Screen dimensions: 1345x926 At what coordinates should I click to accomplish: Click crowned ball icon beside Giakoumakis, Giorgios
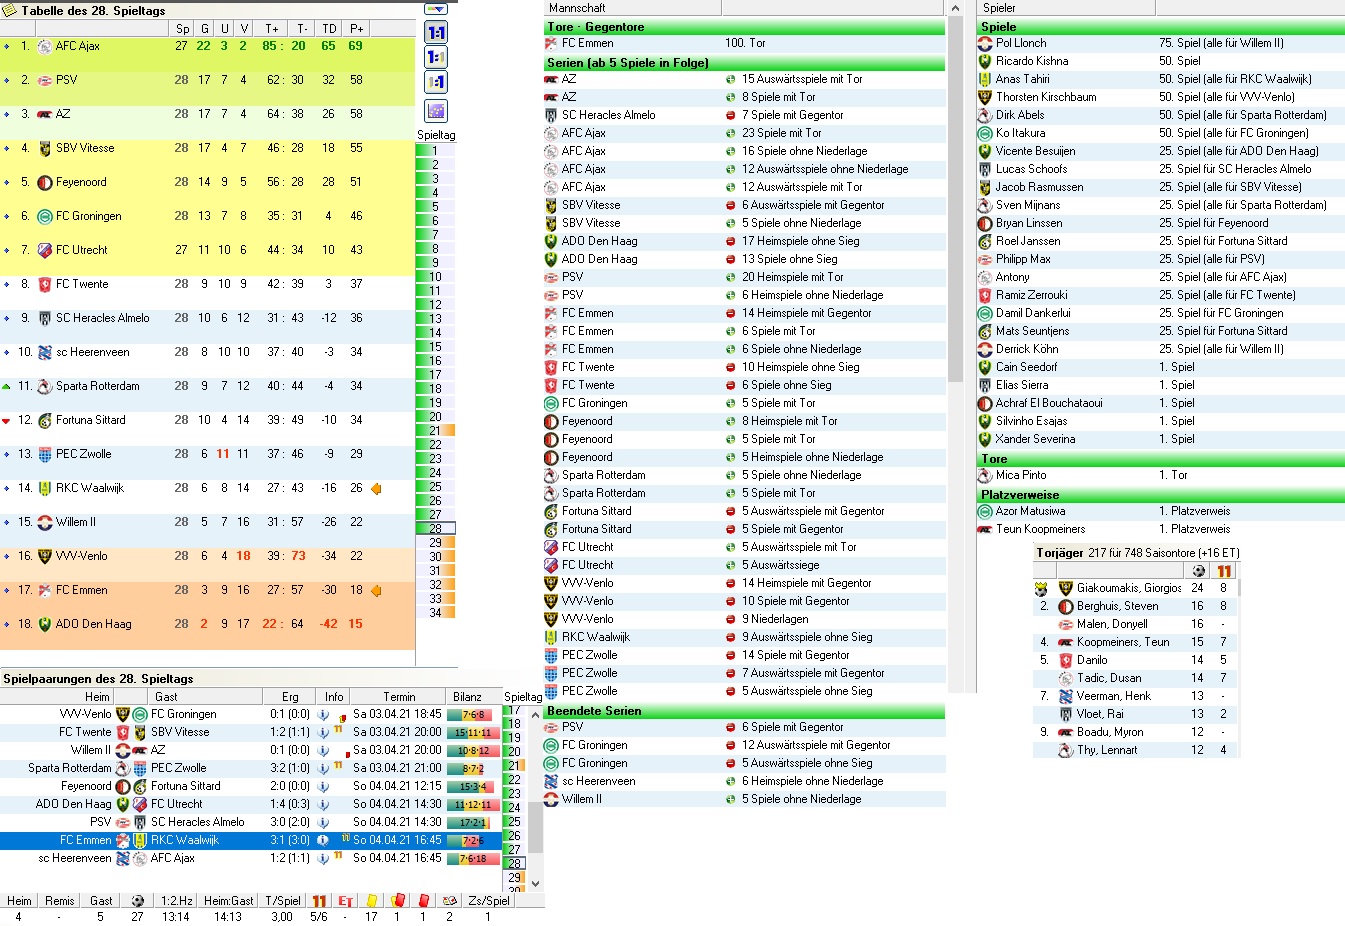coord(1041,588)
